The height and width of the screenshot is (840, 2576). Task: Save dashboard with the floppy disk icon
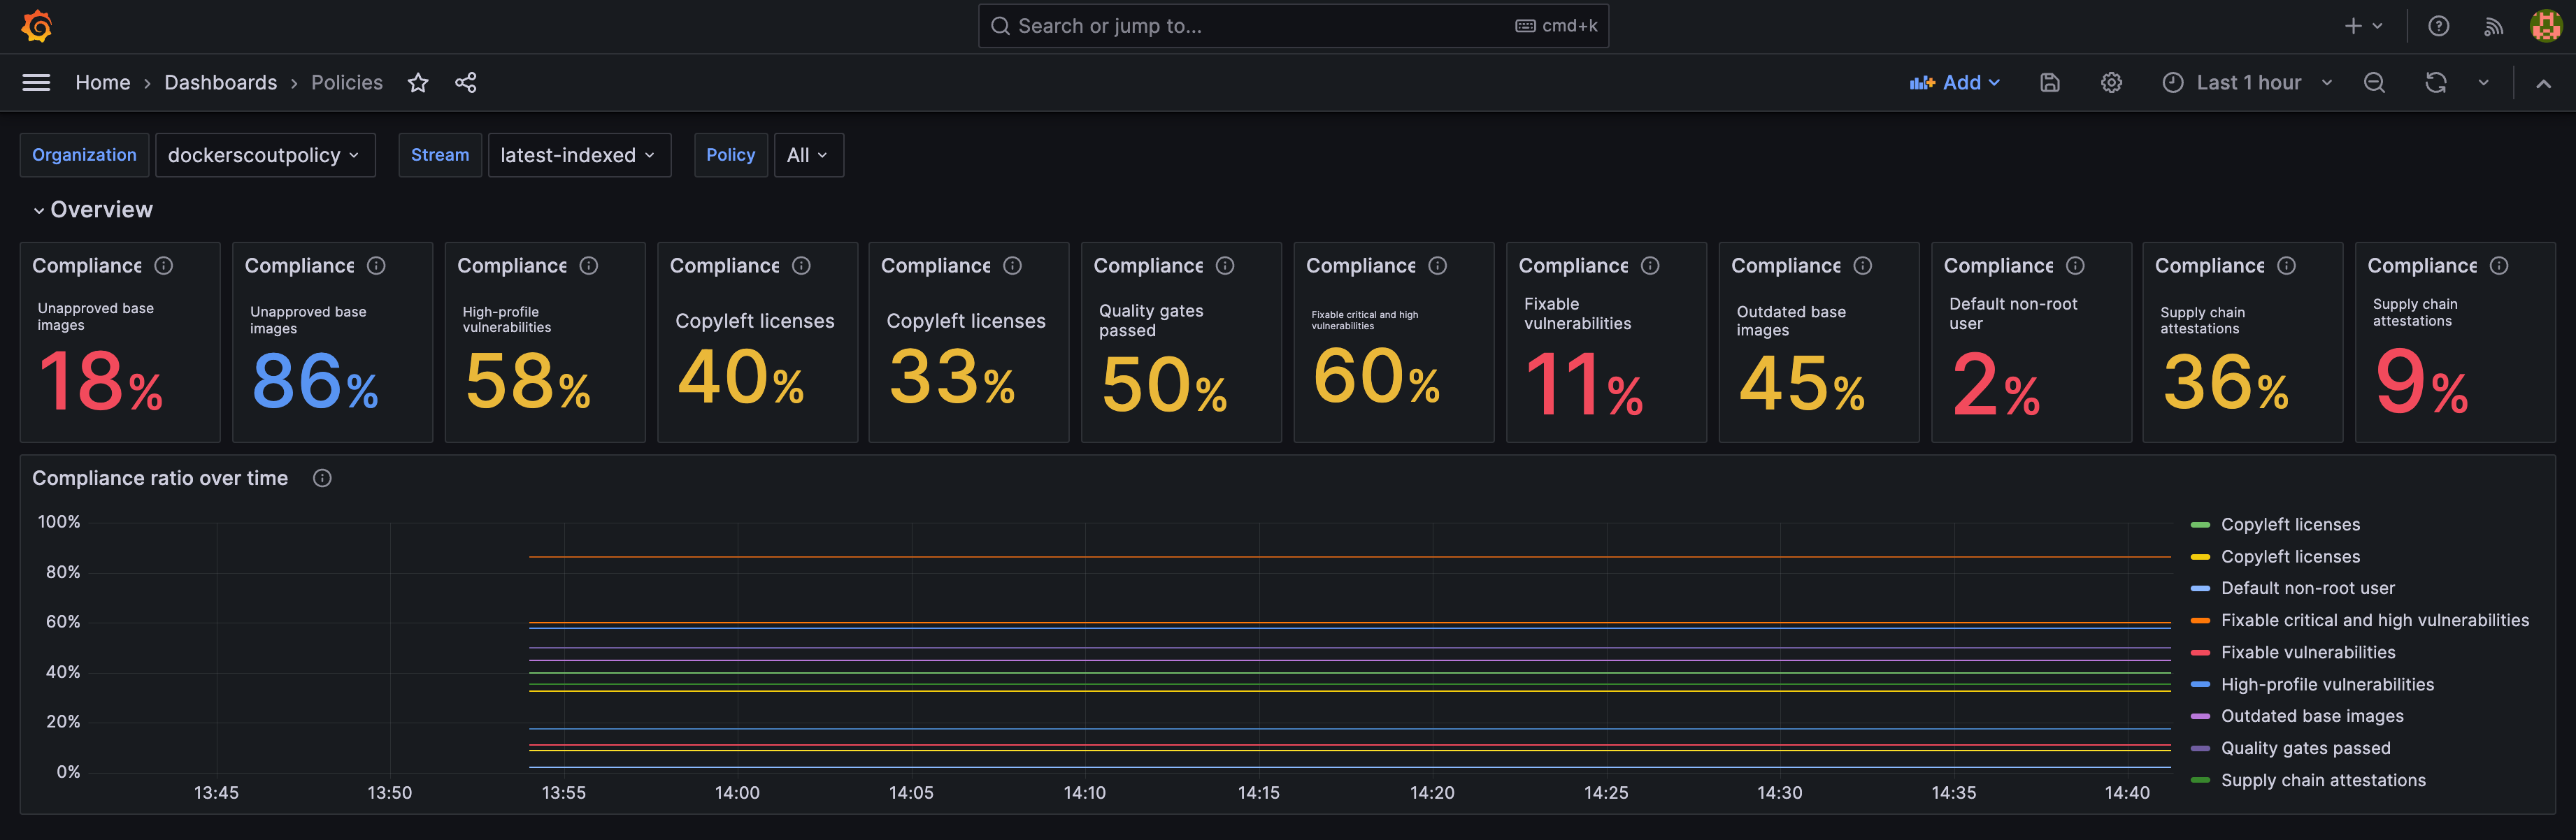(2049, 83)
